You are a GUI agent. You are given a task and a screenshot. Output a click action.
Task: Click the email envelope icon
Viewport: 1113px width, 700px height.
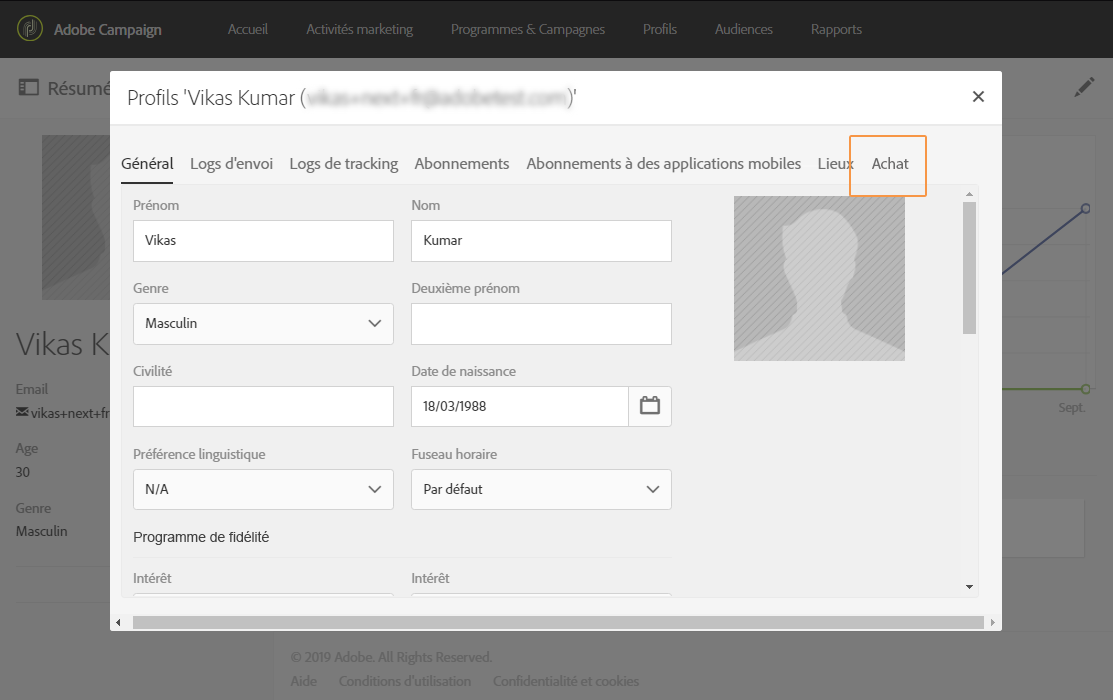tap(22, 412)
